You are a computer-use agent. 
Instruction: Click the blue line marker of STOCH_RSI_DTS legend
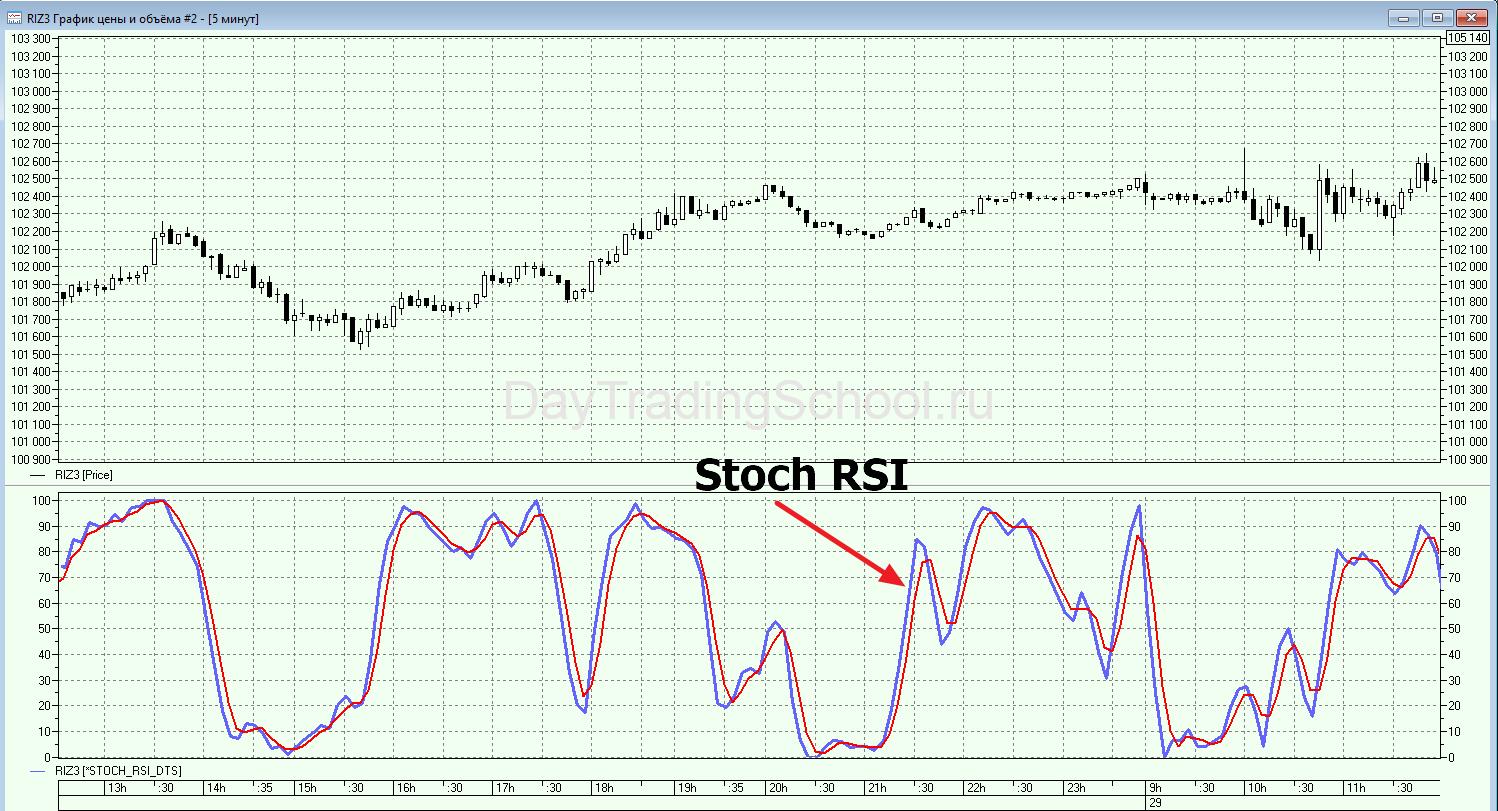coord(39,771)
